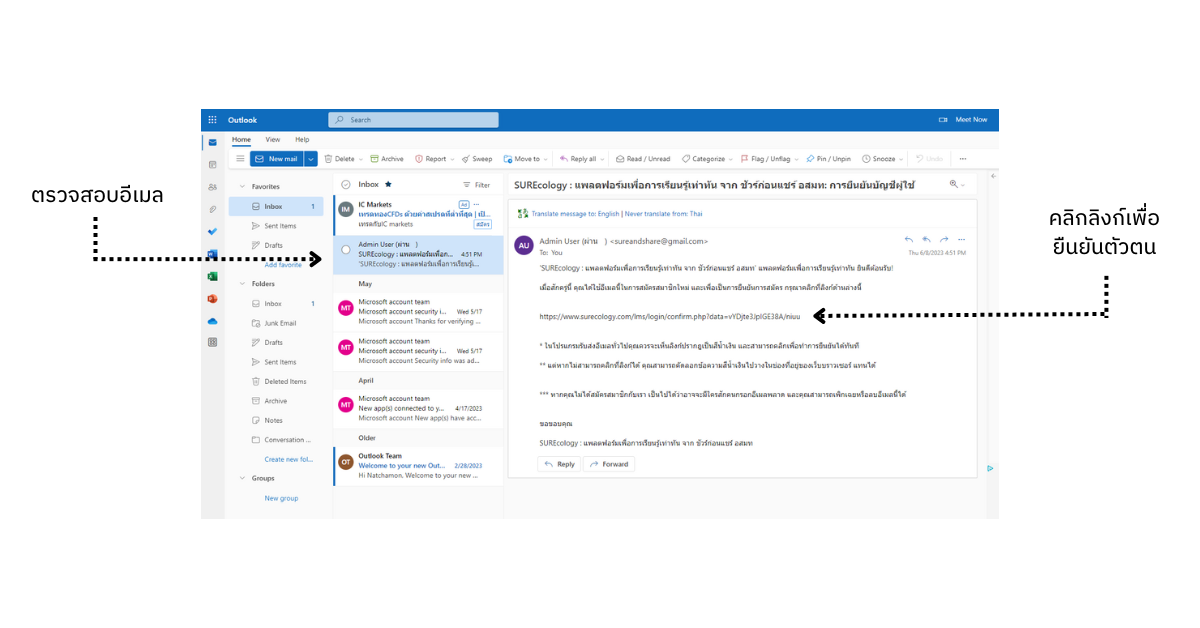Launch PowerPoint from the left app rail
1200x628 pixels.
212,299
